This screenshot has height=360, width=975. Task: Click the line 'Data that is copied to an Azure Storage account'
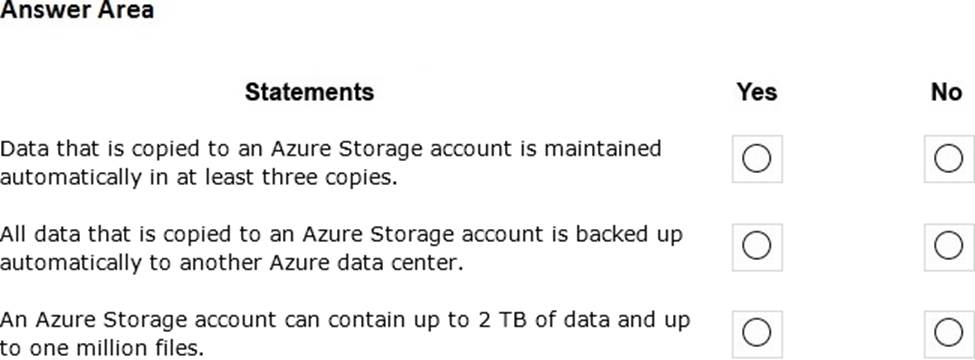(x=331, y=149)
